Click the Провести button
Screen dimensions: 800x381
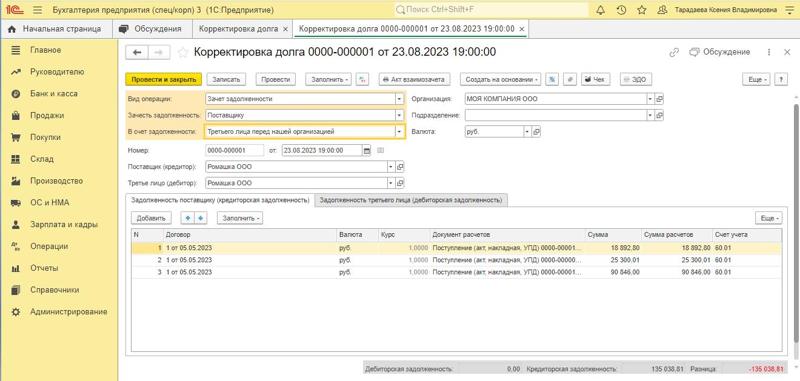click(x=276, y=80)
